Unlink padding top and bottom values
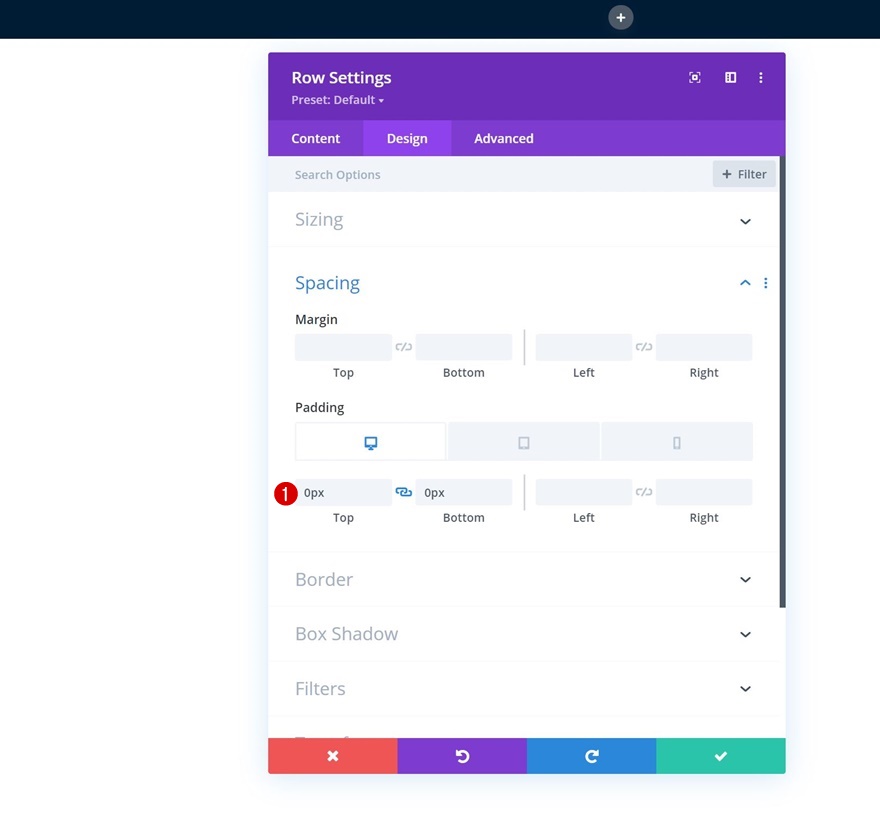Viewport: 880px width, 828px height. (x=404, y=492)
